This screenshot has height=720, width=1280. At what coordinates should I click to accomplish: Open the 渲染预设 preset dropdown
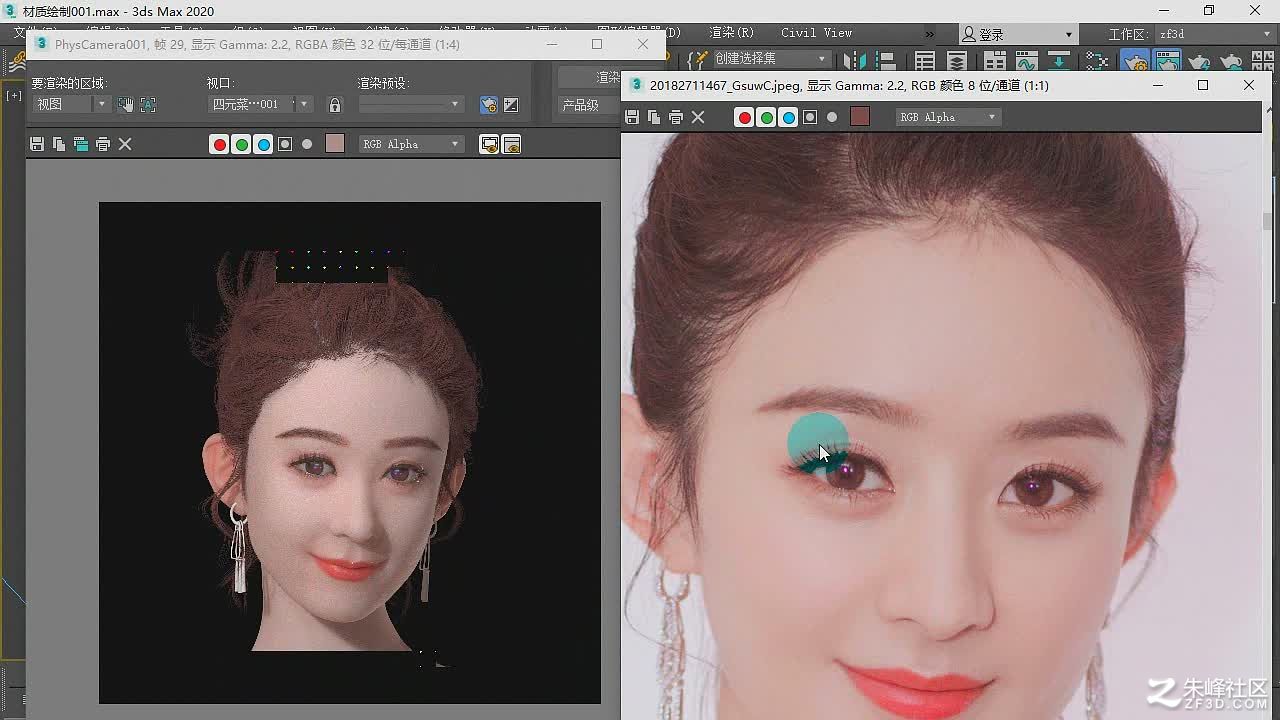coord(411,104)
